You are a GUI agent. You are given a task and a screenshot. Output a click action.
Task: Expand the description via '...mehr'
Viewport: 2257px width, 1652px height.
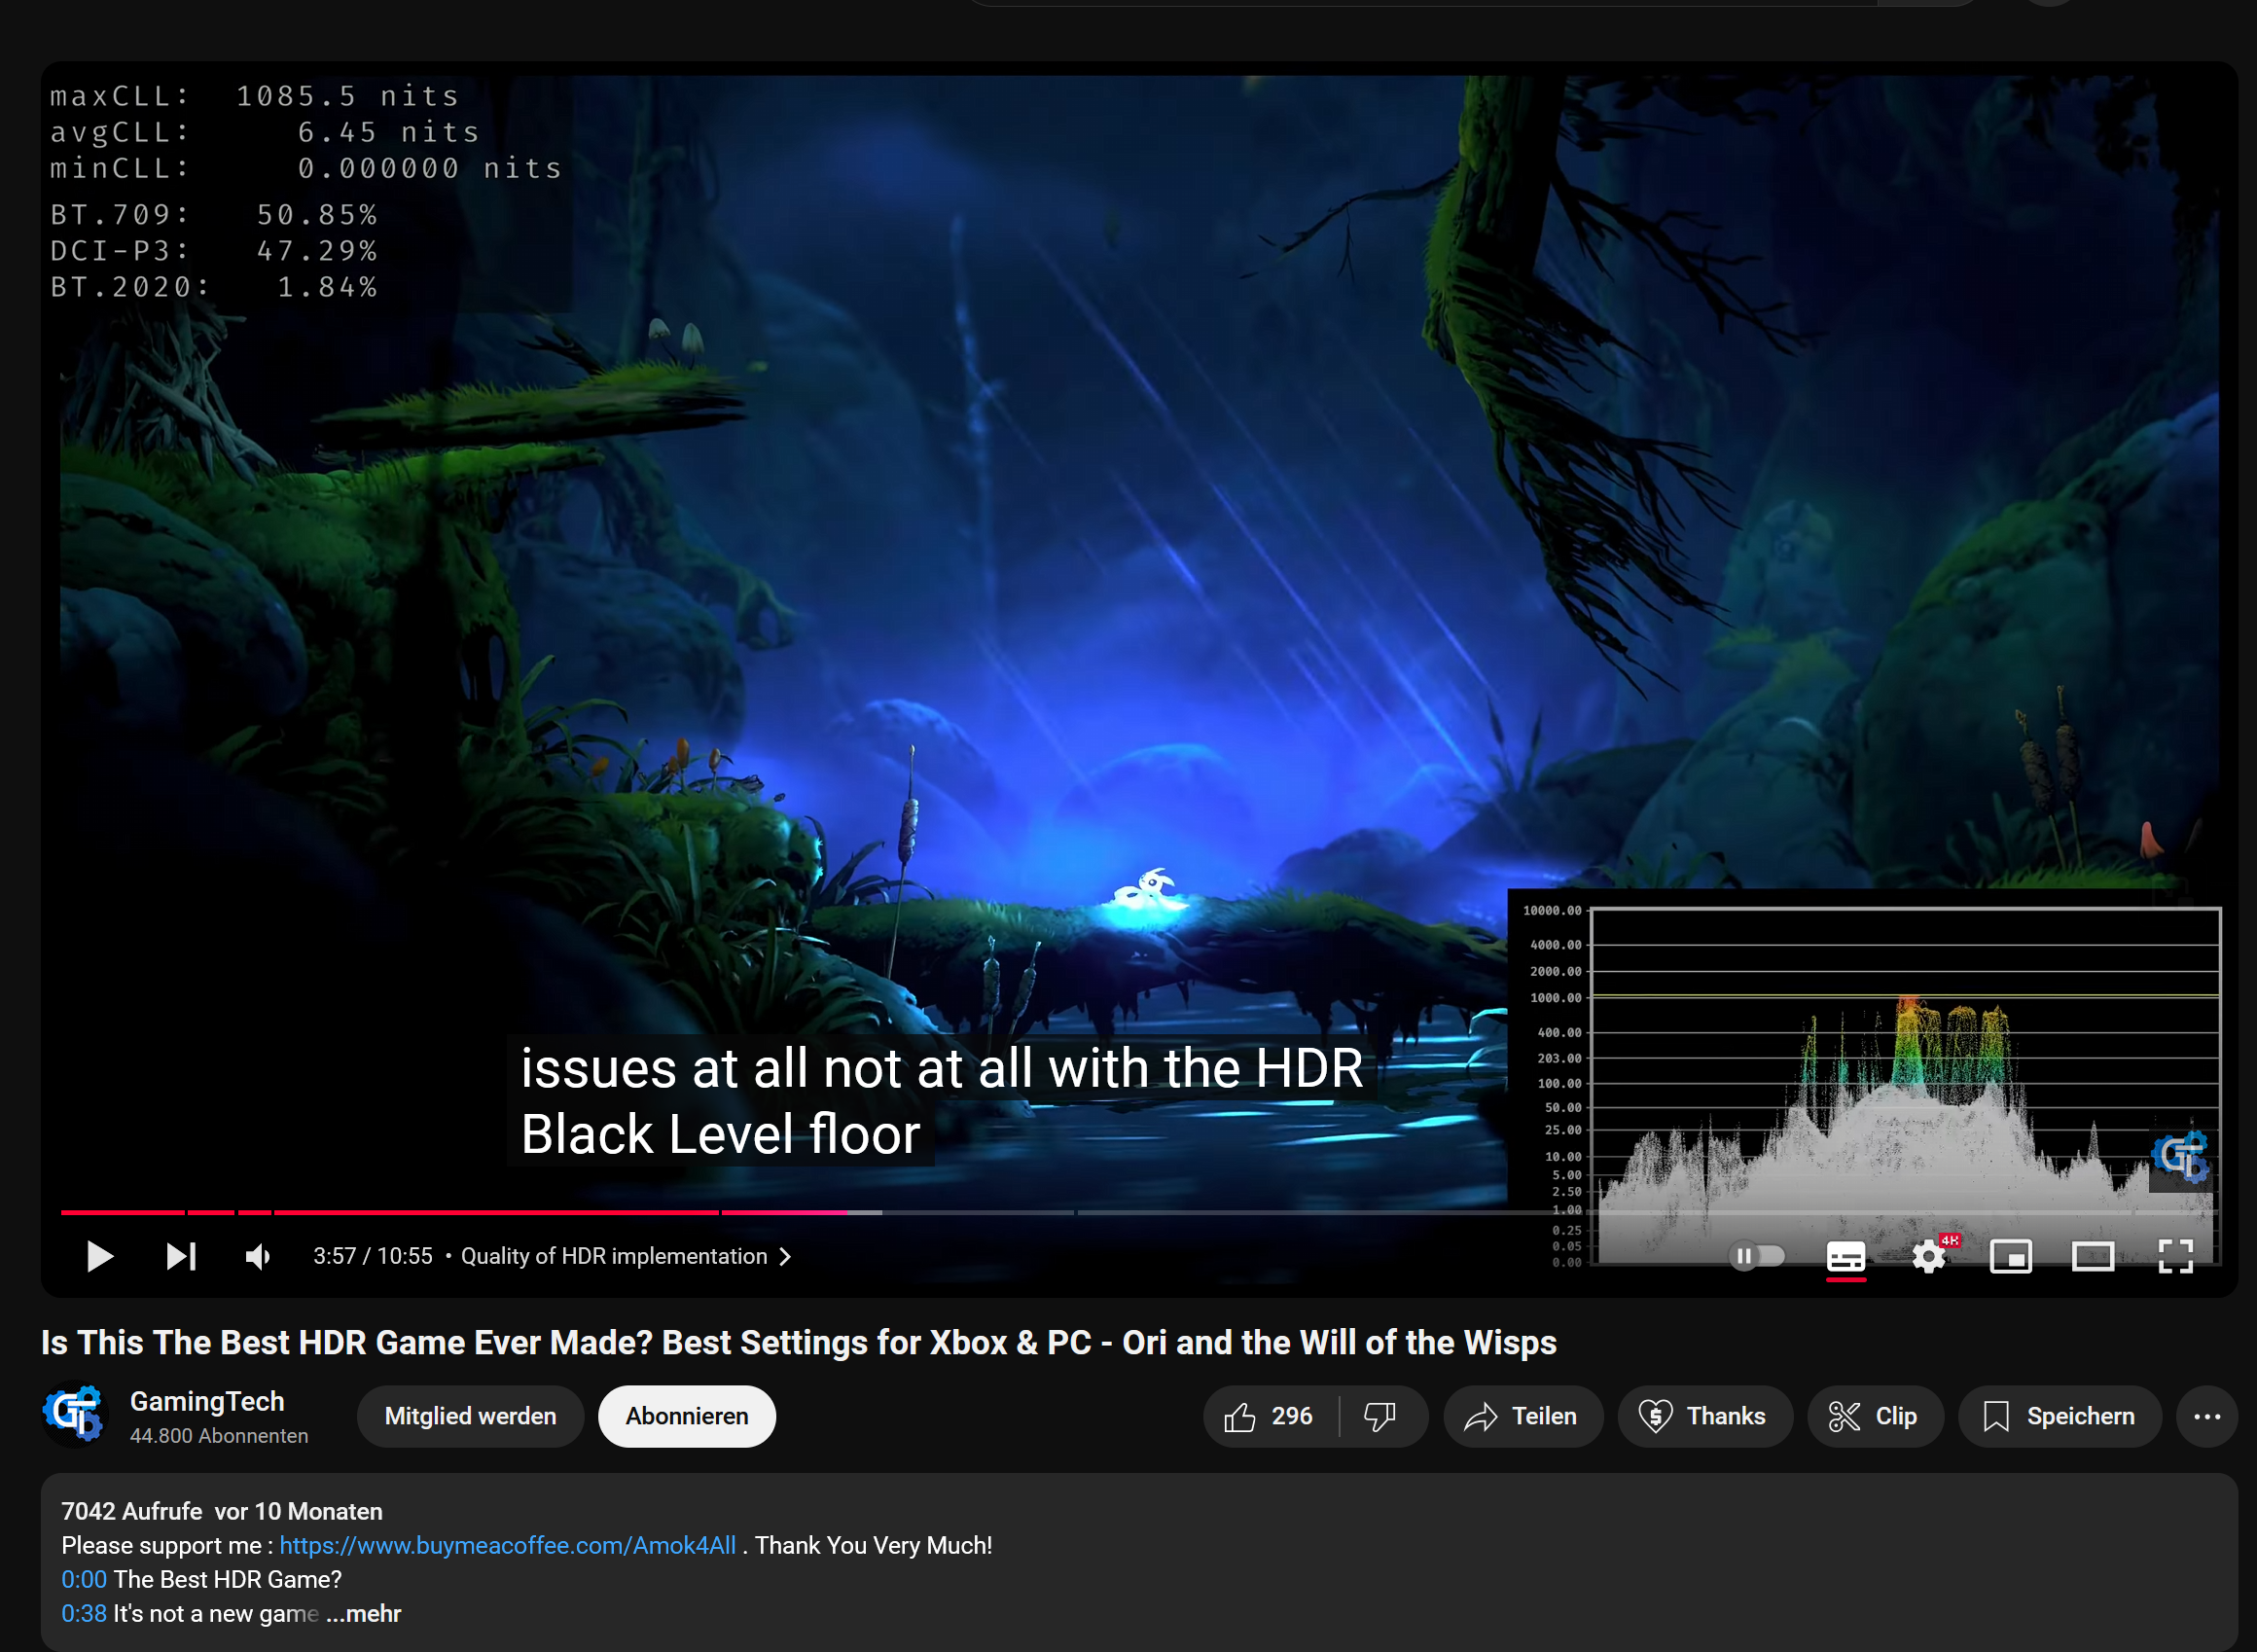point(364,1613)
